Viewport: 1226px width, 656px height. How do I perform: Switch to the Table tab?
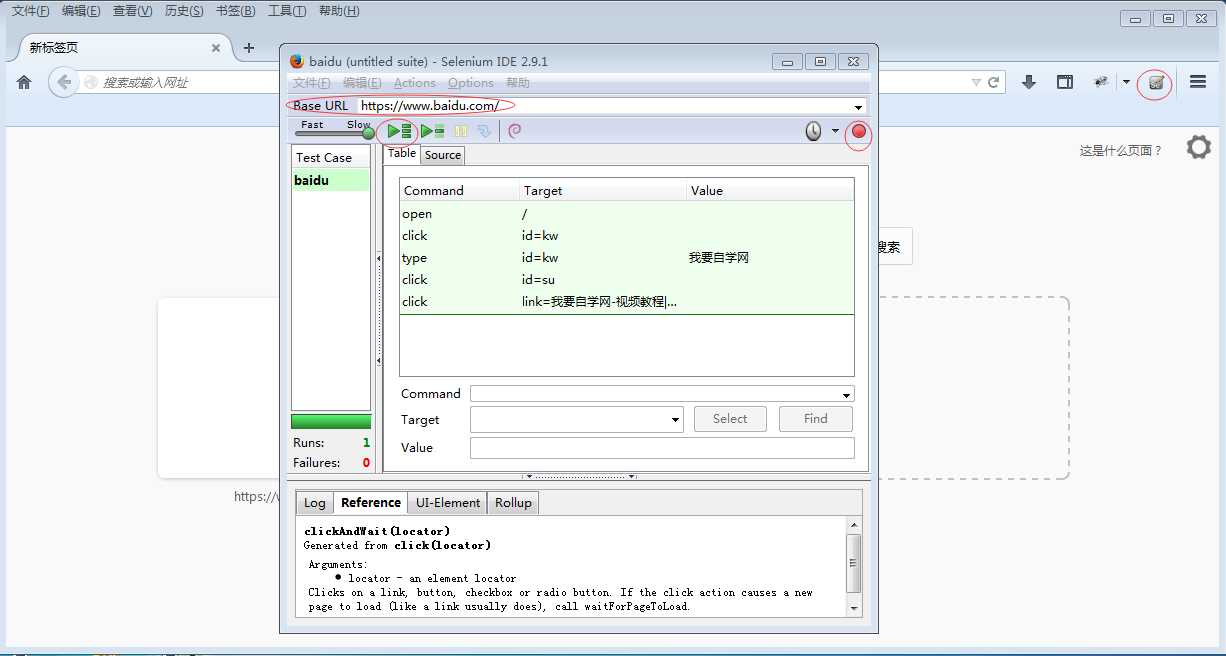402,154
